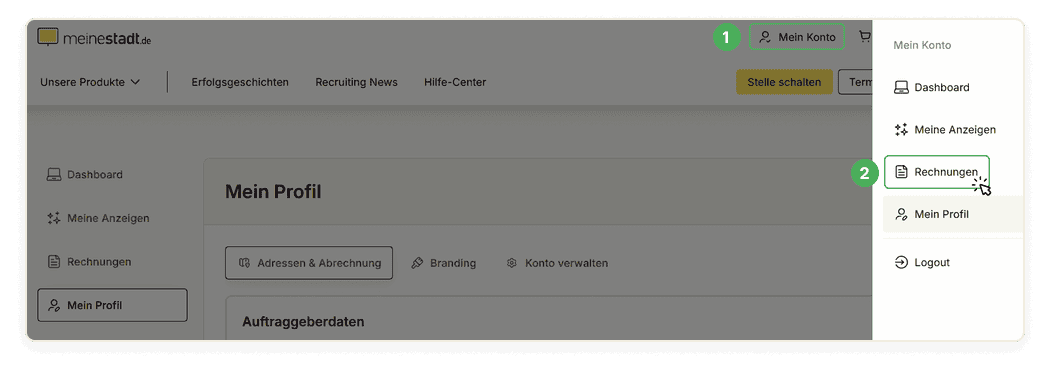Click the Logout arrow icon
1050x374 pixels.
click(x=901, y=262)
